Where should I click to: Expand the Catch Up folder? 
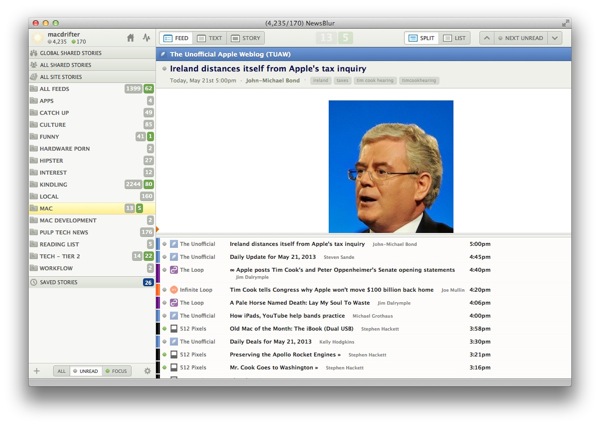click(x=92, y=113)
